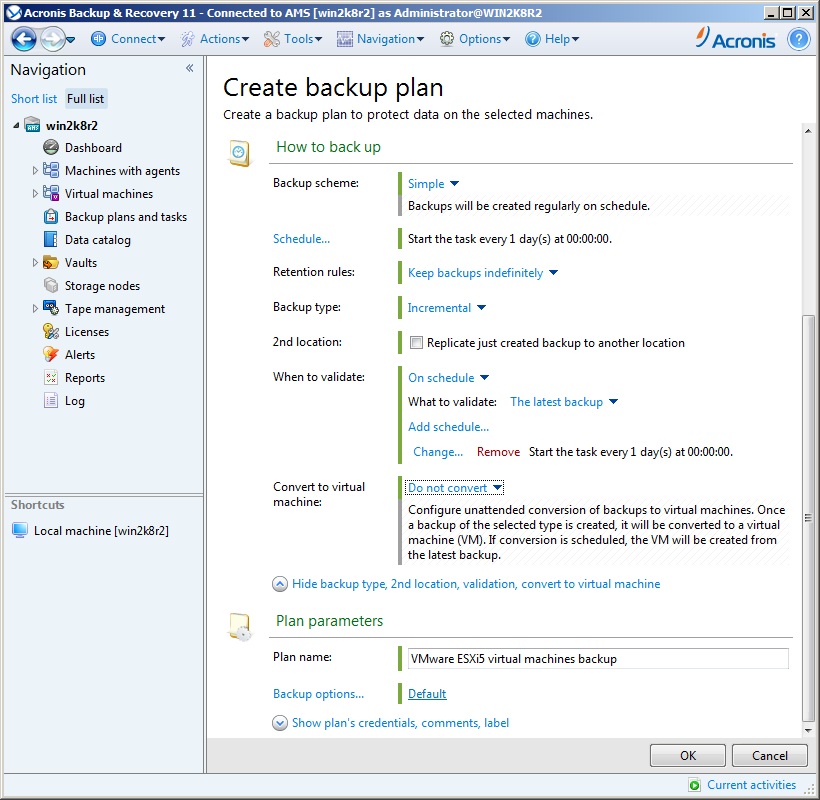The image size is (820, 800).
Task: Expand the Vaults tree node
Action: point(35,262)
